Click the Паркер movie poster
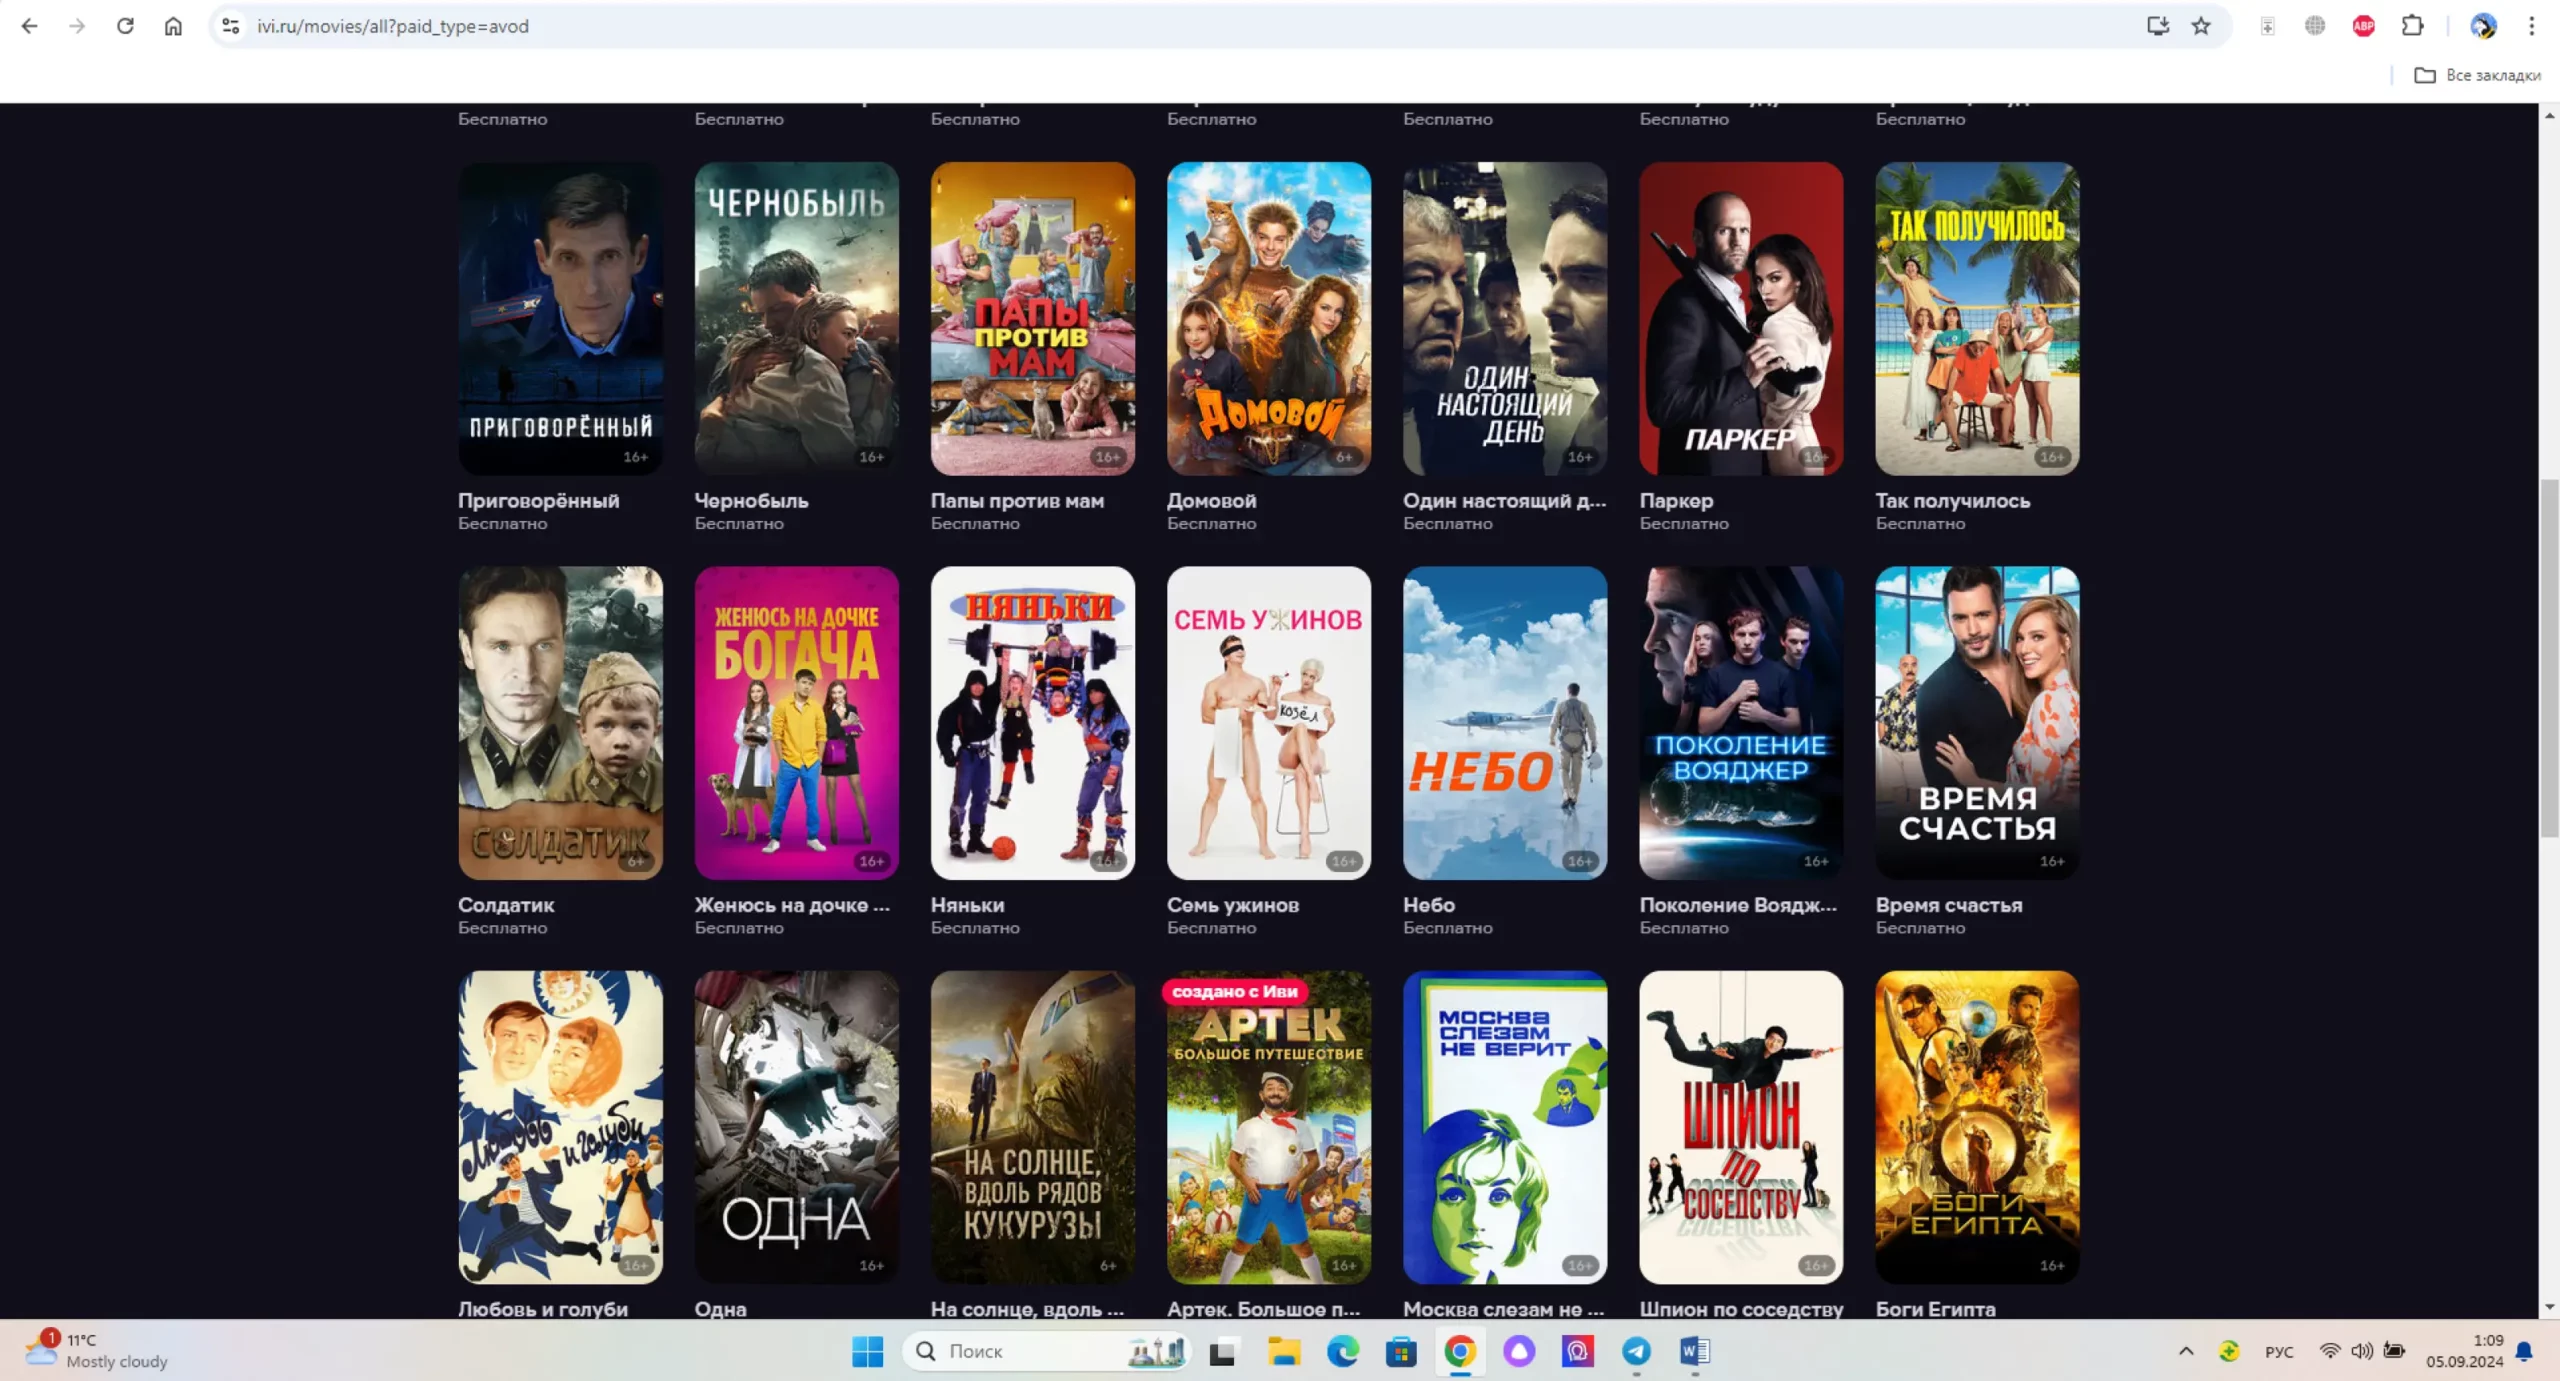The width and height of the screenshot is (2560, 1381). [x=1740, y=318]
